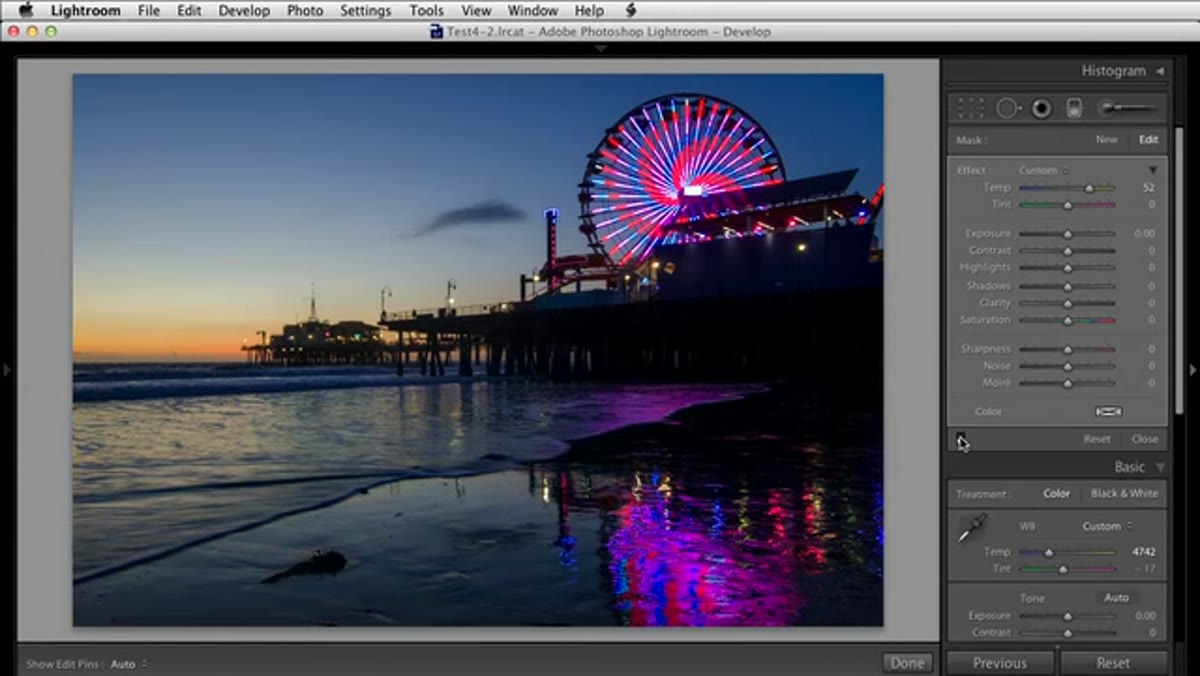Click the filter Exposure value 0.00
The height and width of the screenshot is (676, 1200).
point(1145,234)
